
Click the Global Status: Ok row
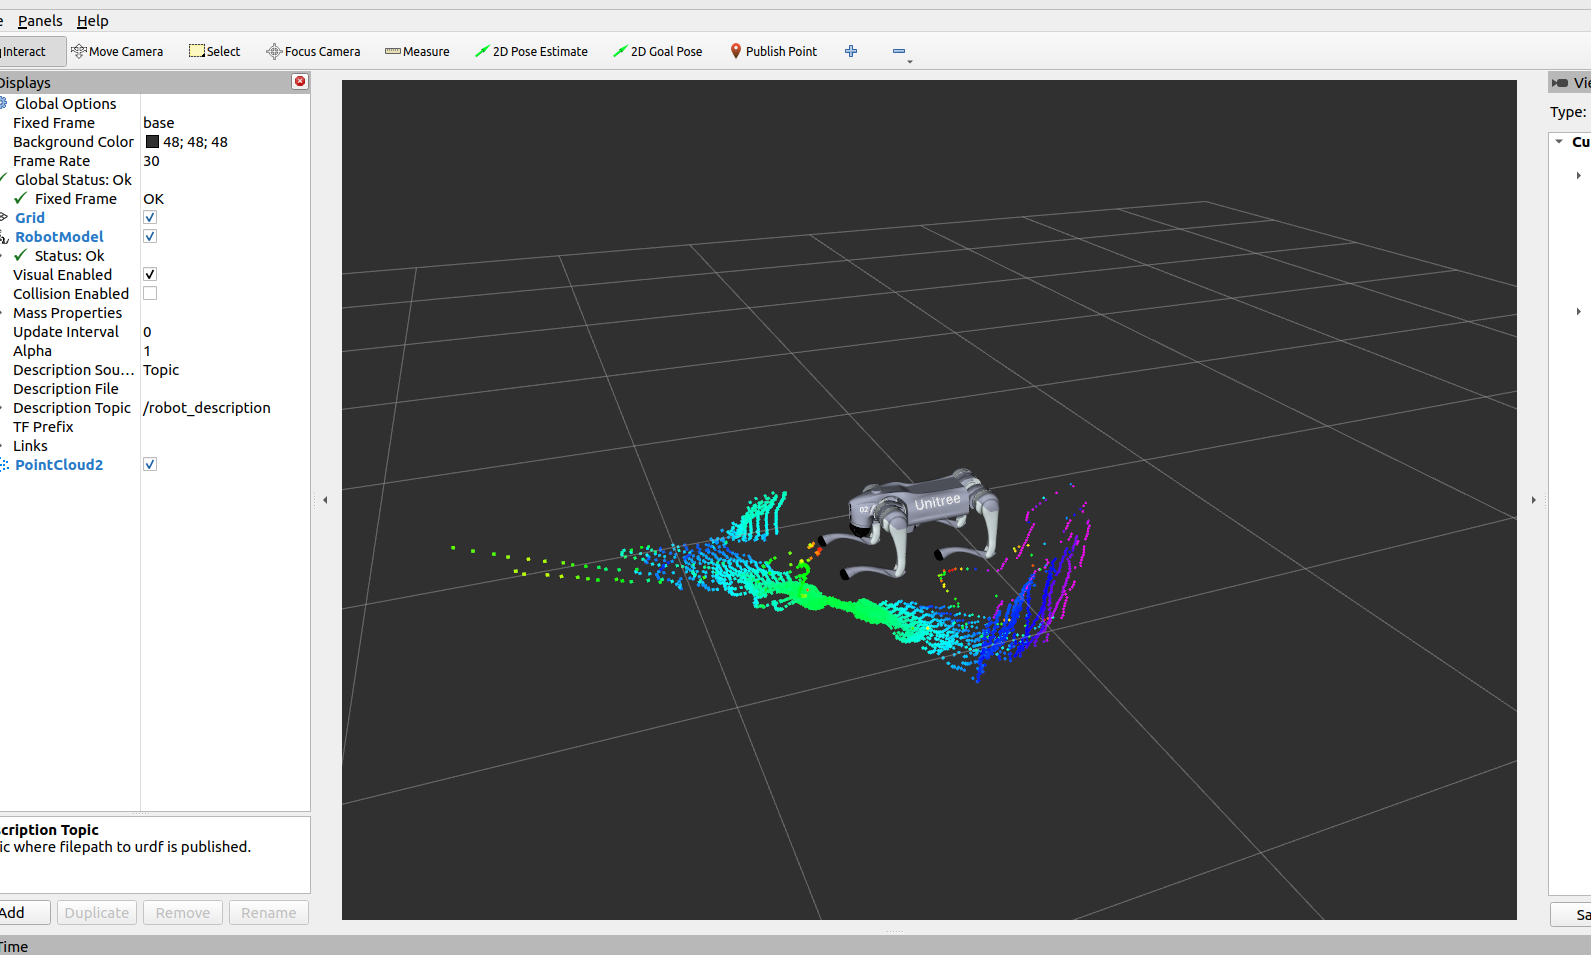click(73, 180)
